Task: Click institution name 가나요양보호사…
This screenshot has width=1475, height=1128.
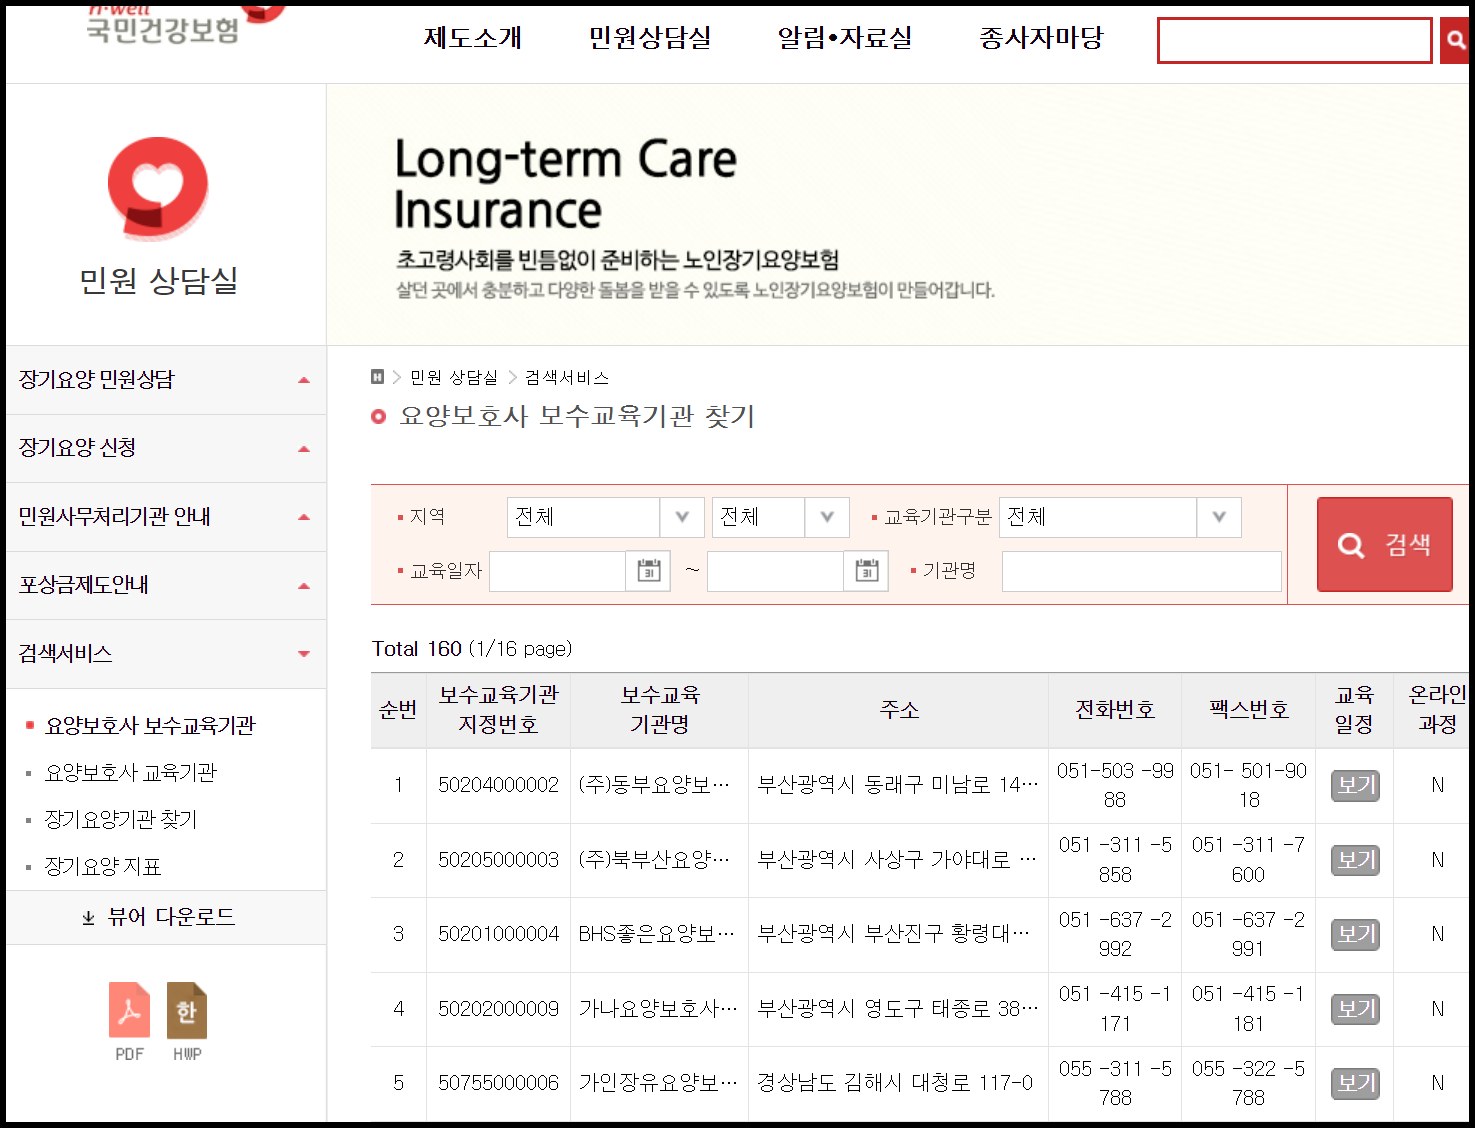Action: tap(658, 1009)
